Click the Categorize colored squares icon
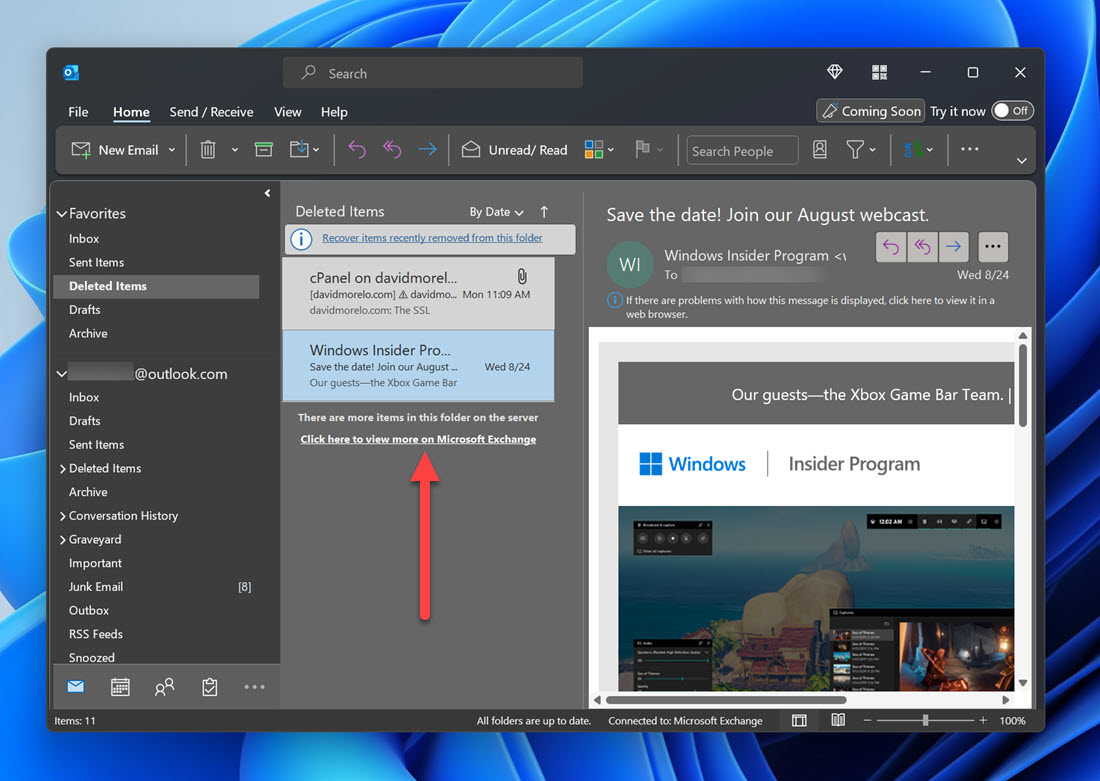Image resolution: width=1100 pixels, height=781 pixels. tap(593, 149)
